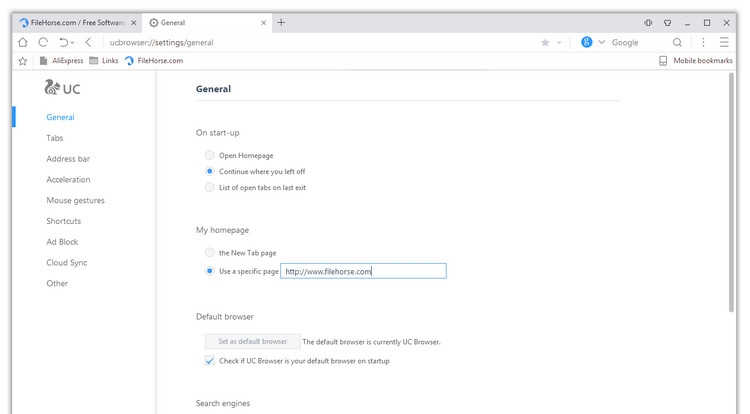750x414 pixels.
Task: Open the AliExpress bookmark
Action: click(x=61, y=61)
